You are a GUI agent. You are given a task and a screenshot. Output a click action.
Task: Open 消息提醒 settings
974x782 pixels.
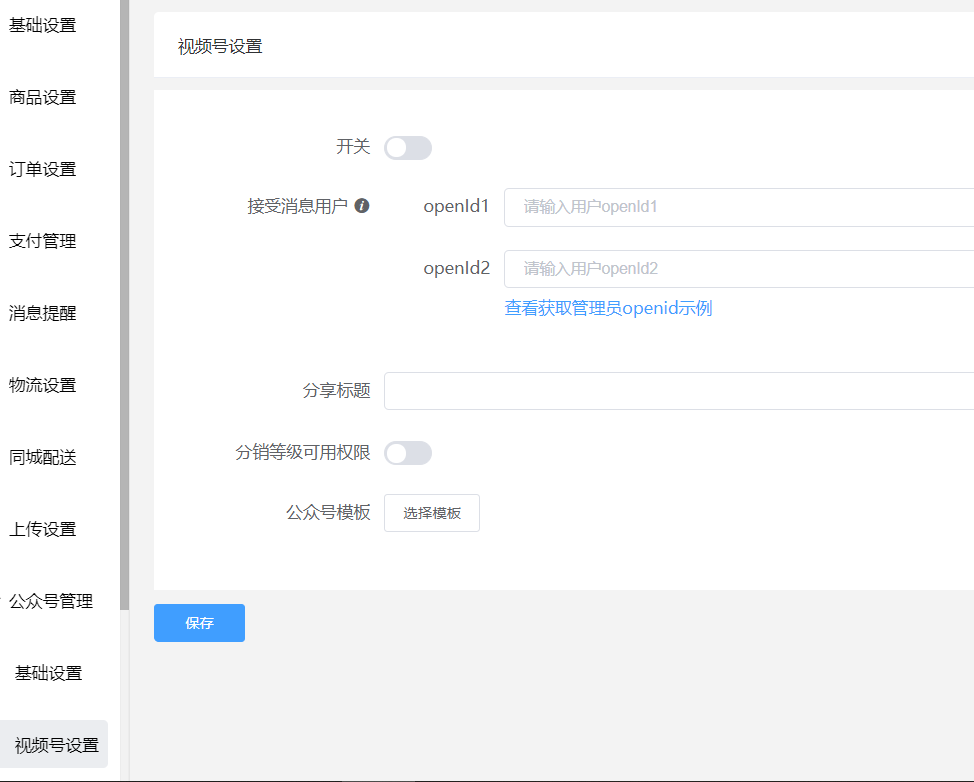pos(43,313)
